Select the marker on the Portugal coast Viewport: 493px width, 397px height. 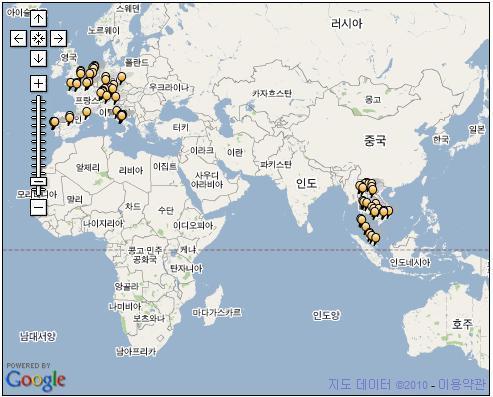(54, 123)
